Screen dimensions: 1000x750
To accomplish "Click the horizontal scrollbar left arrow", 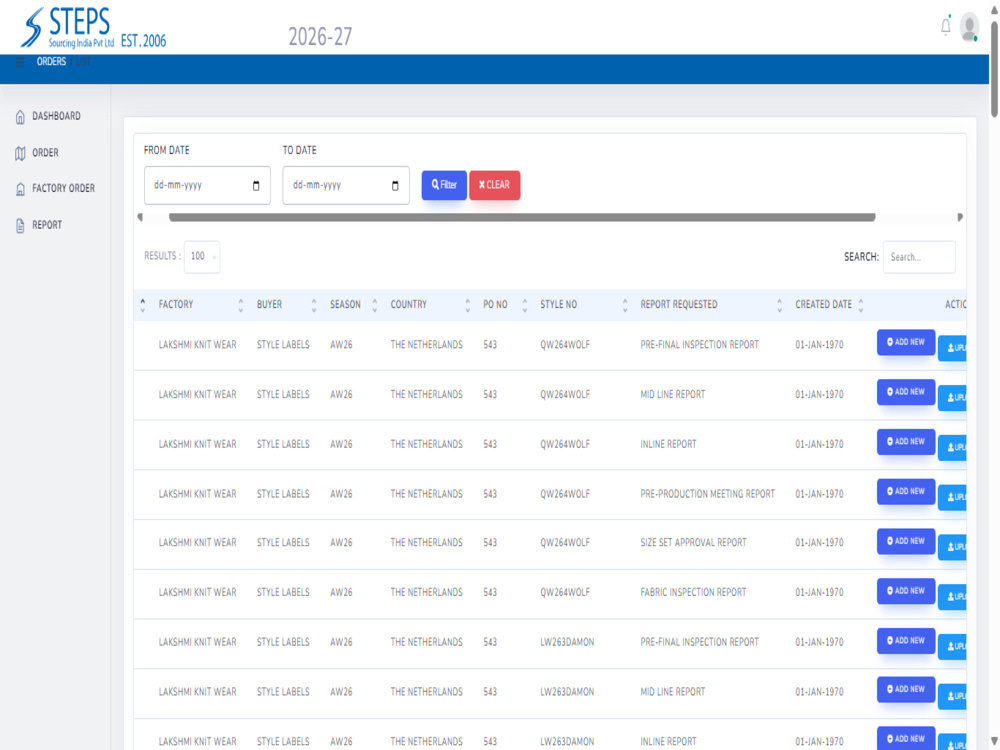I will click(140, 217).
